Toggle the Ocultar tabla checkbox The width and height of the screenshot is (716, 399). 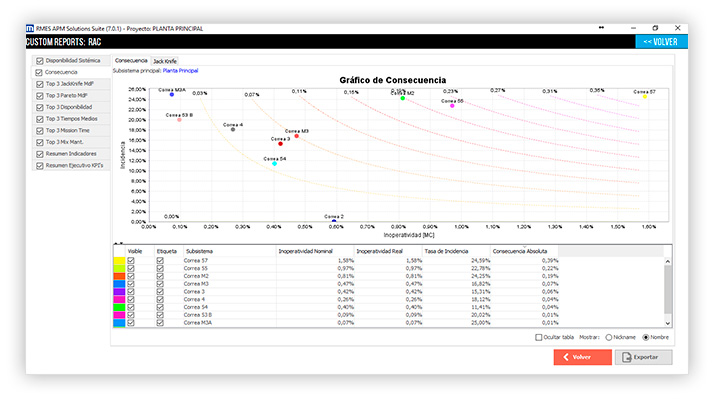pyautogui.click(x=539, y=337)
